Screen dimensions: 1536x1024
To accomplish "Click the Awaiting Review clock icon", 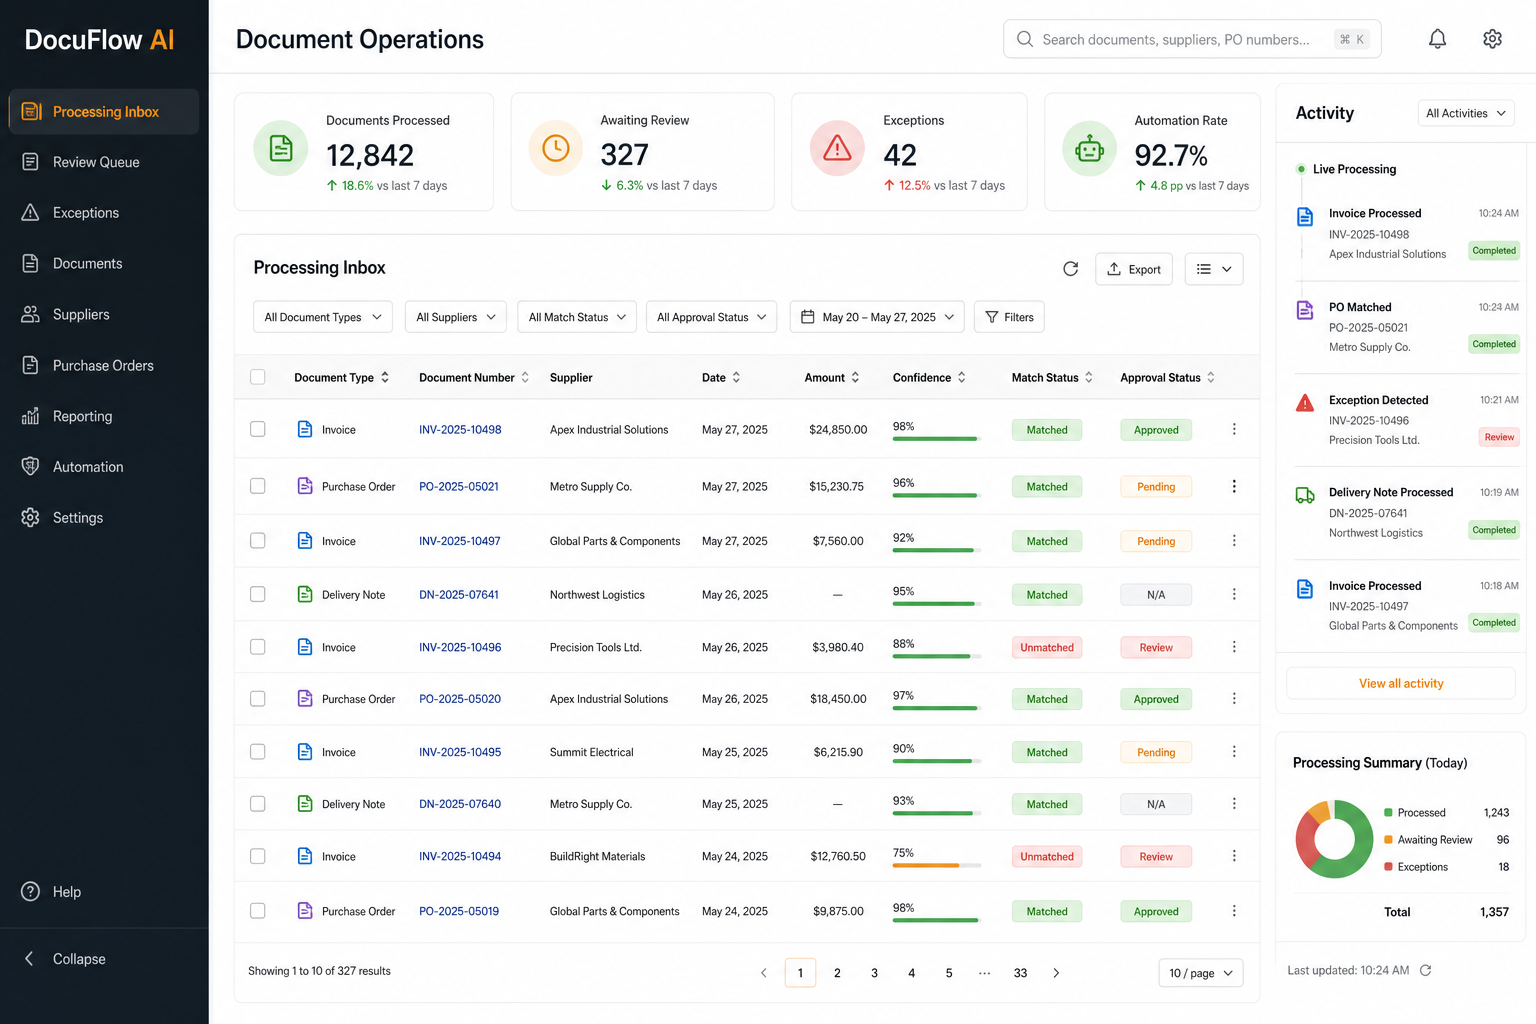I will [x=556, y=148].
